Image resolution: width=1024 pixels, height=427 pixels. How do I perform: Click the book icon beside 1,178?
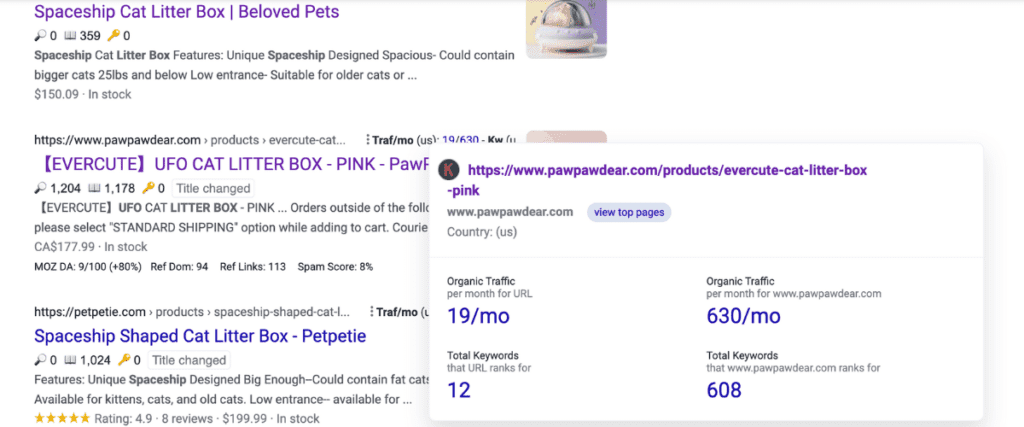(94, 188)
